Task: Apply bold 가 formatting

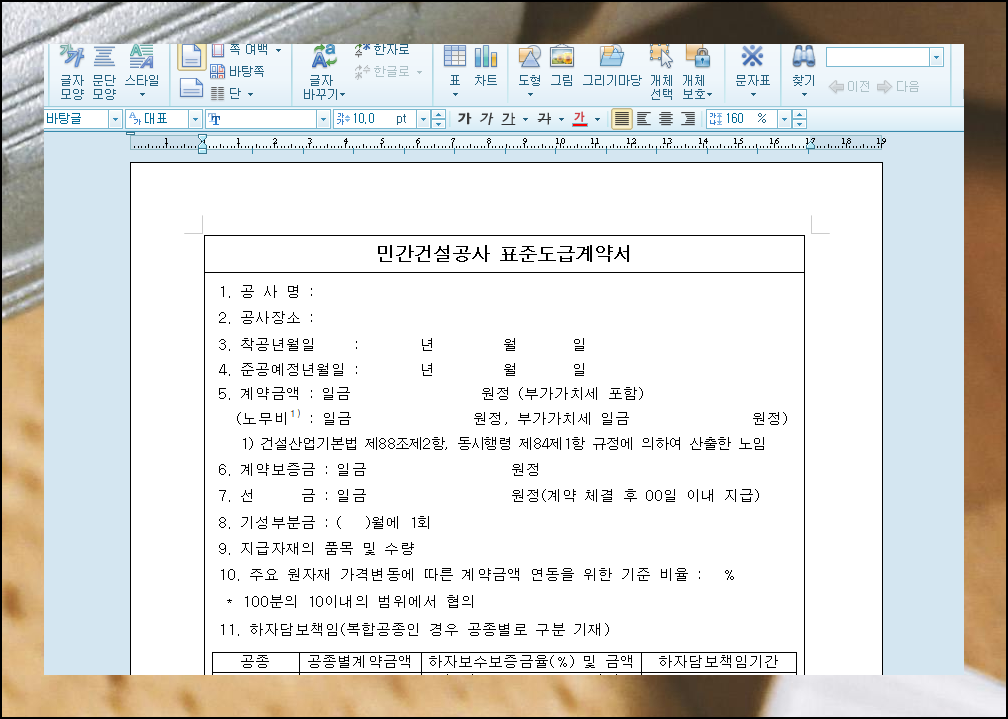Action: 464,119
